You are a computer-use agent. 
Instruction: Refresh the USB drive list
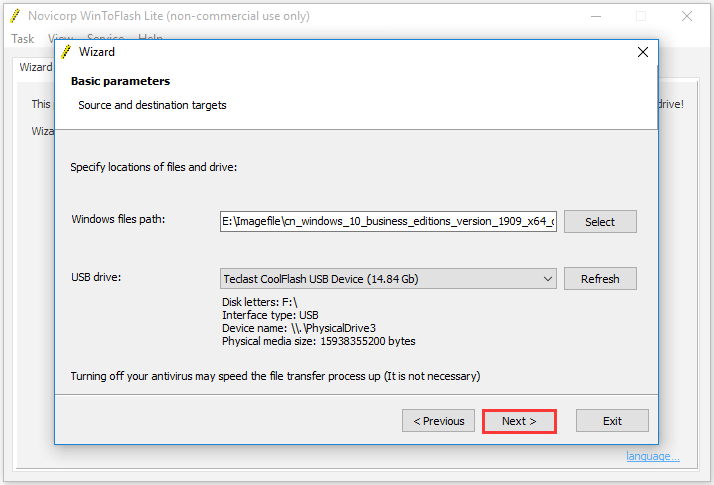coord(600,279)
